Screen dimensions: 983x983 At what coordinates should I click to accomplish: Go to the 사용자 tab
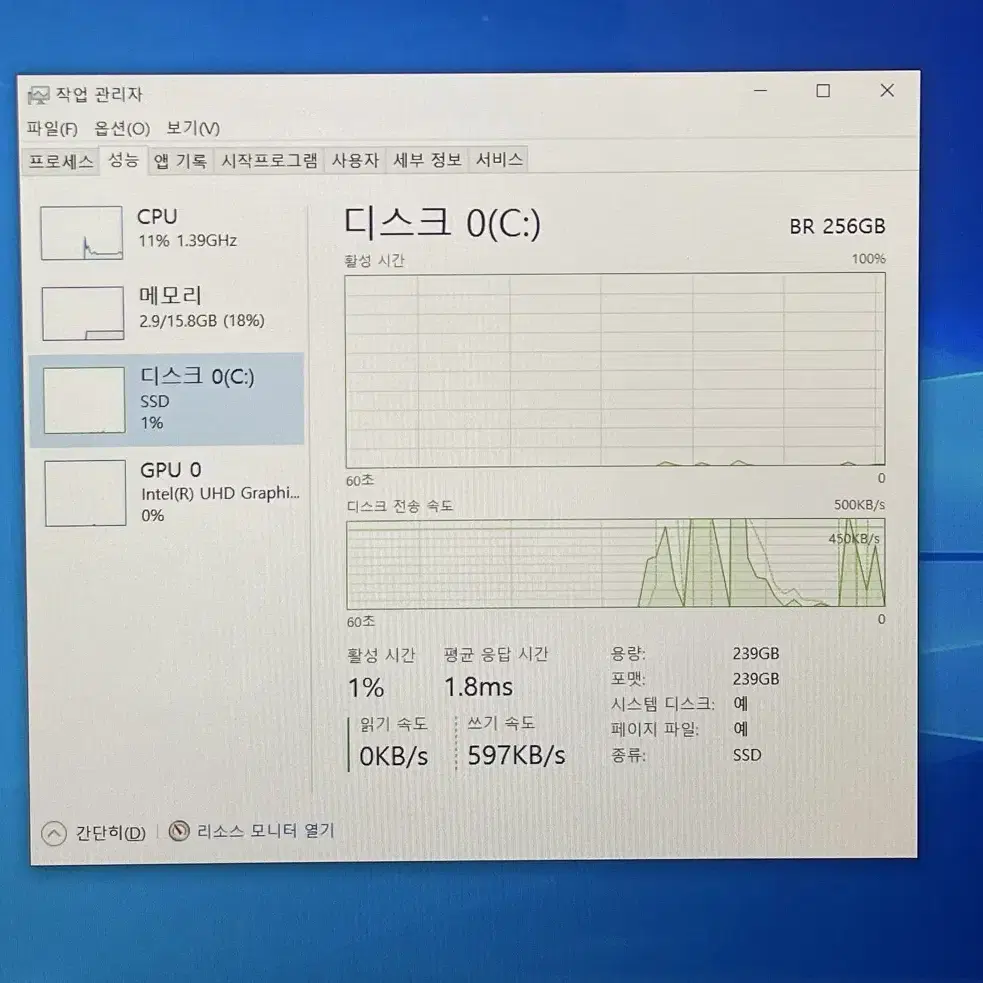[355, 160]
